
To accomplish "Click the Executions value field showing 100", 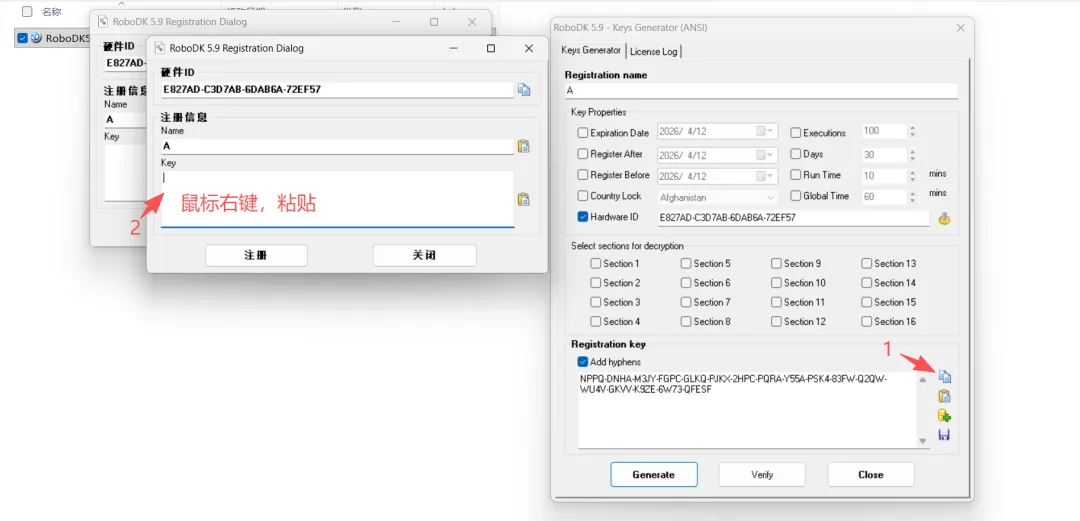I will coord(884,132).
